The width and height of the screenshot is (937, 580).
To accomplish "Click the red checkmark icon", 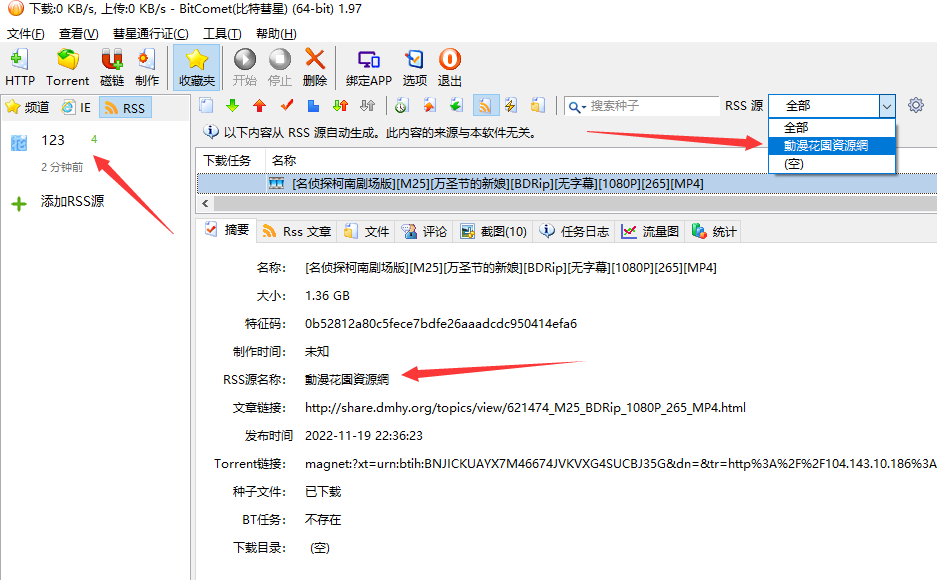I will click(287, 106).
